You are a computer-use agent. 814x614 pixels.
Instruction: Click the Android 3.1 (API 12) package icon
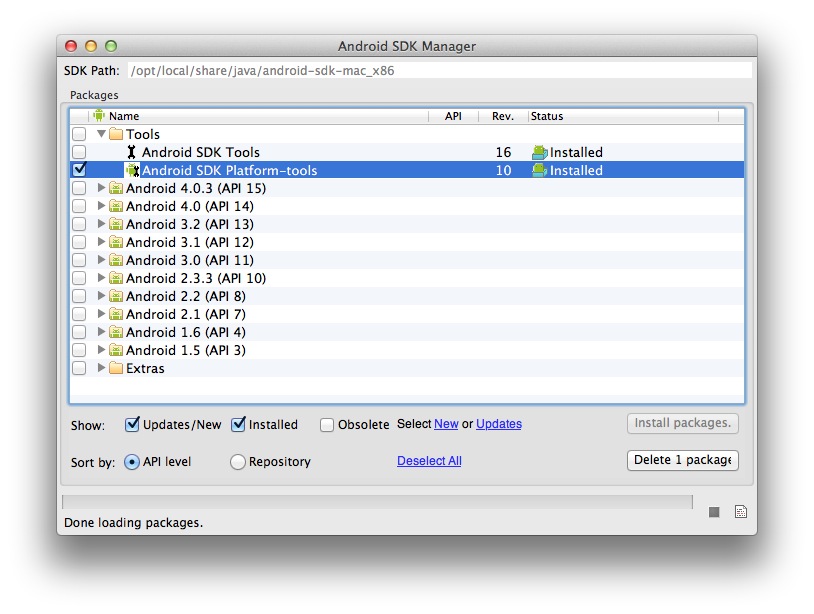coord(116,242)
